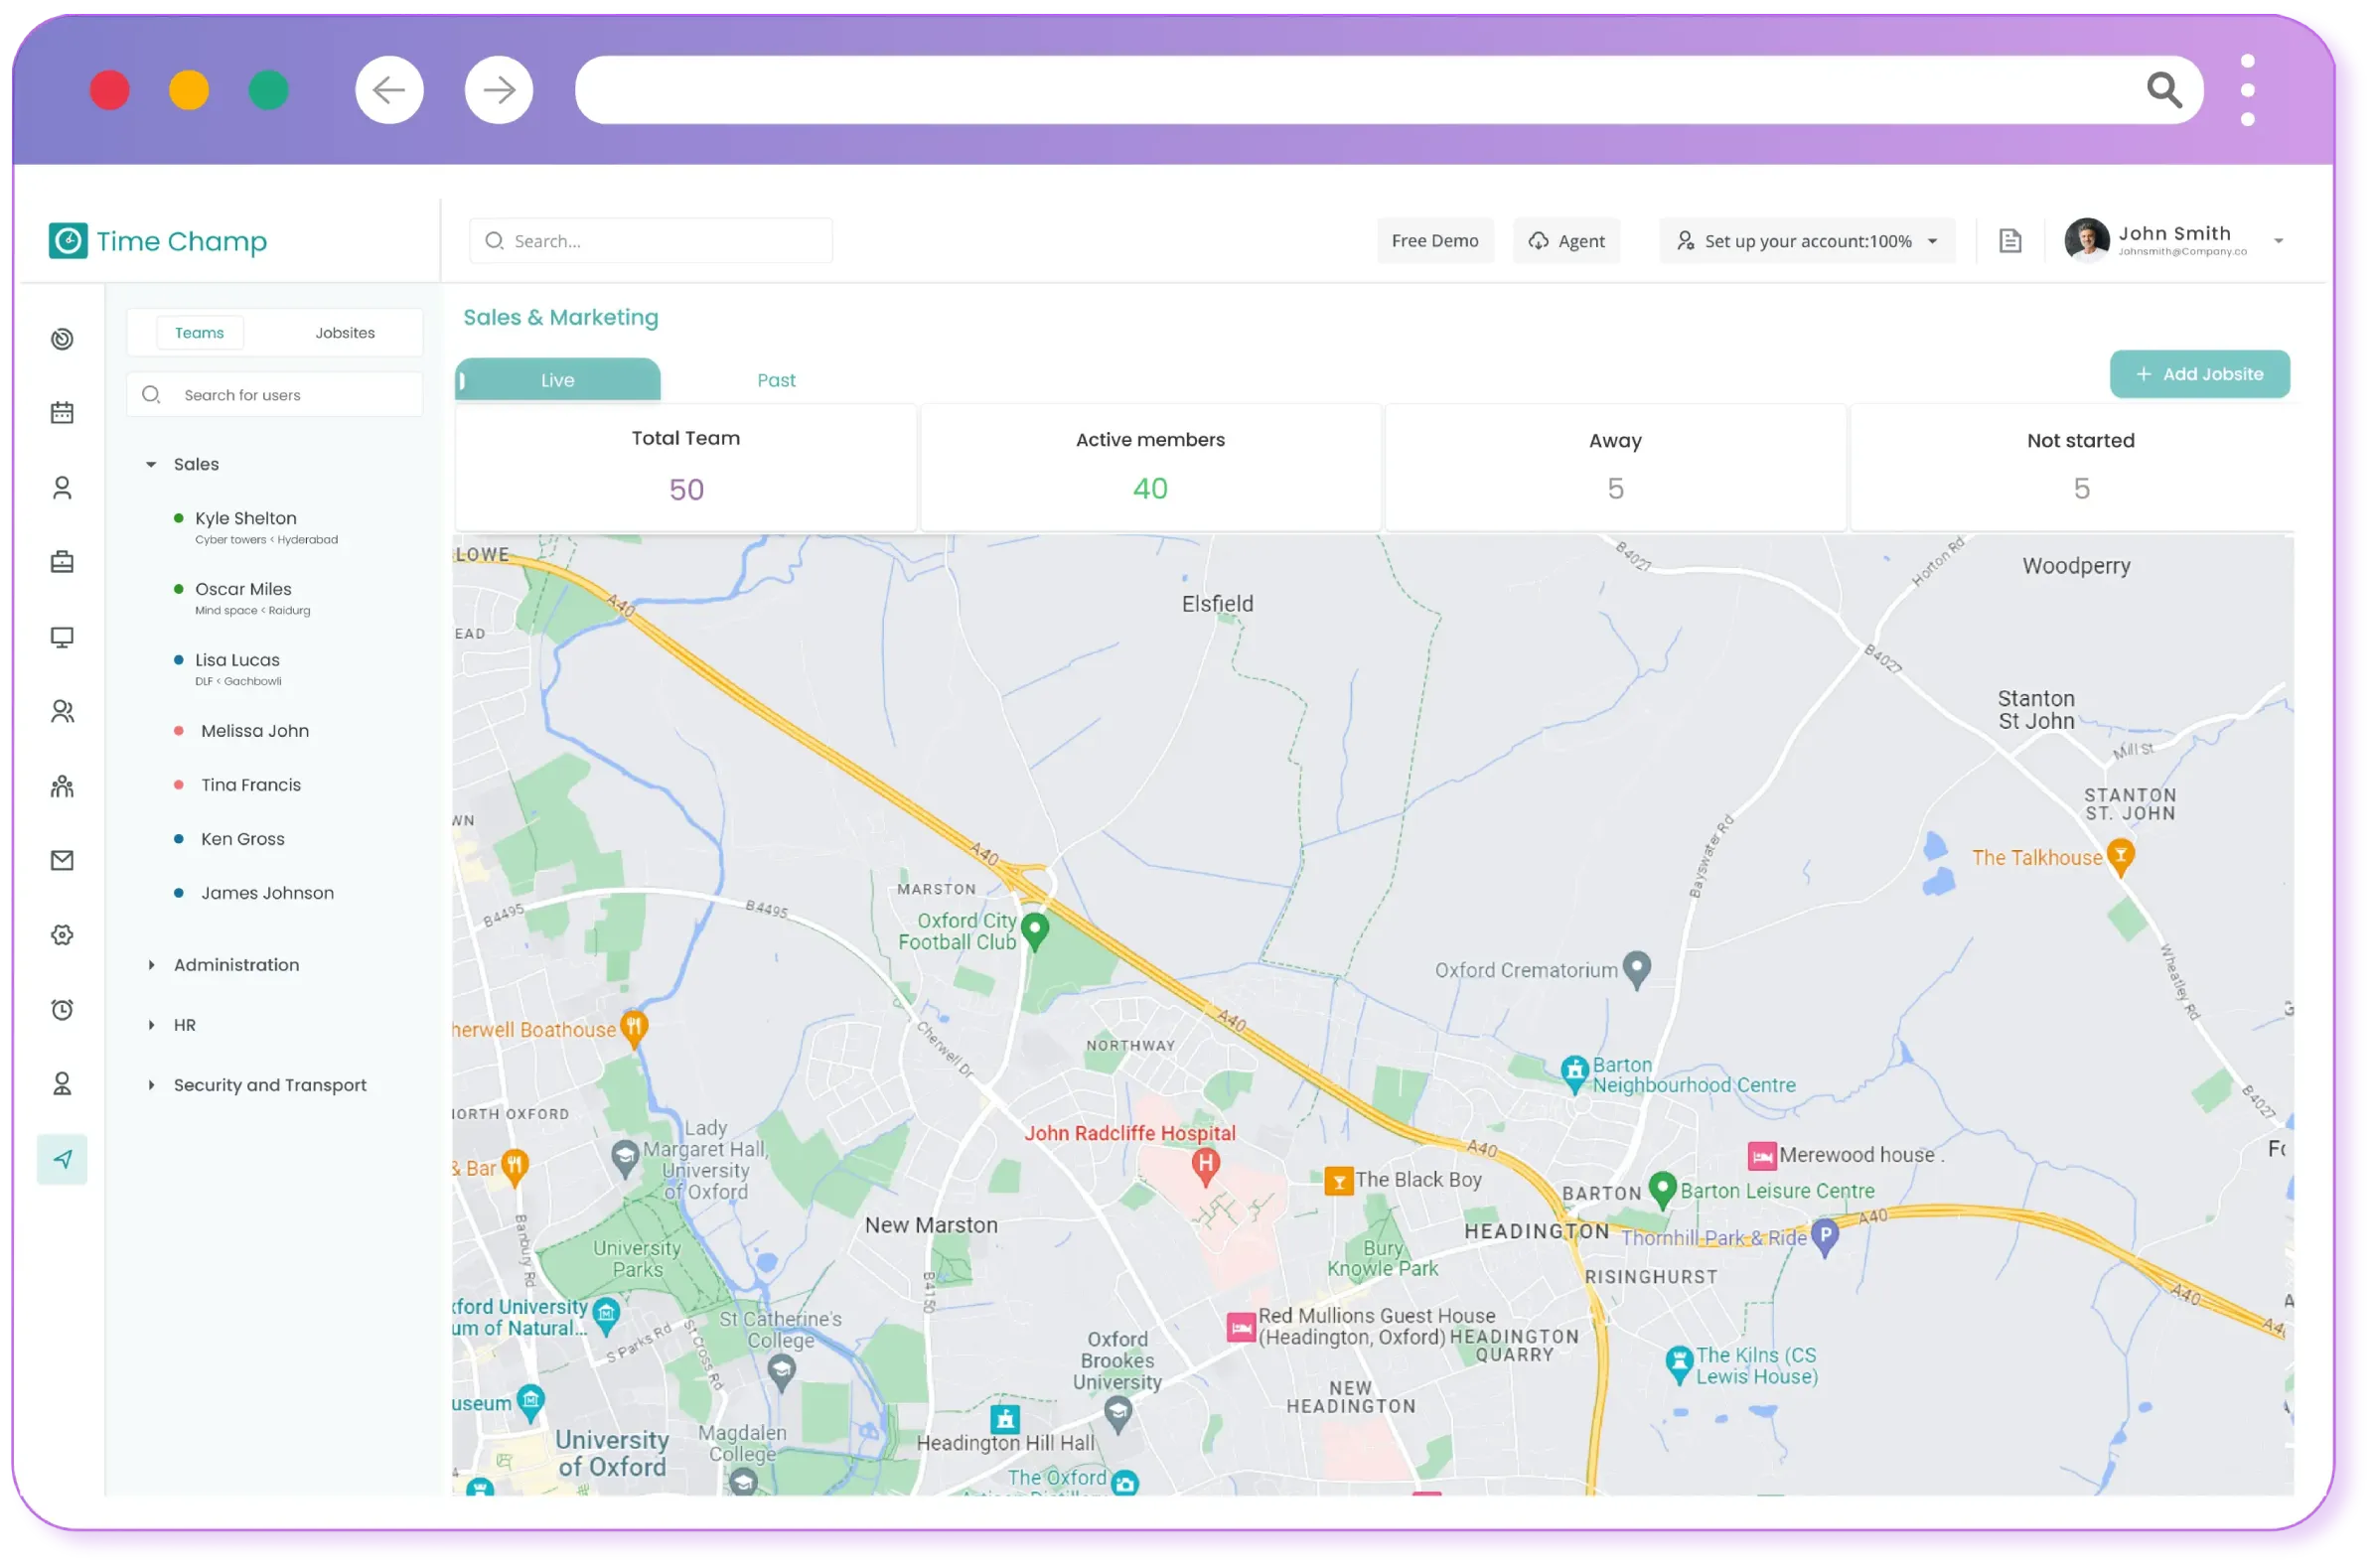The height and width of the screenshot is (1568, 2375).
Task: Expand Security and Transport group
Action: point(151,1085)
